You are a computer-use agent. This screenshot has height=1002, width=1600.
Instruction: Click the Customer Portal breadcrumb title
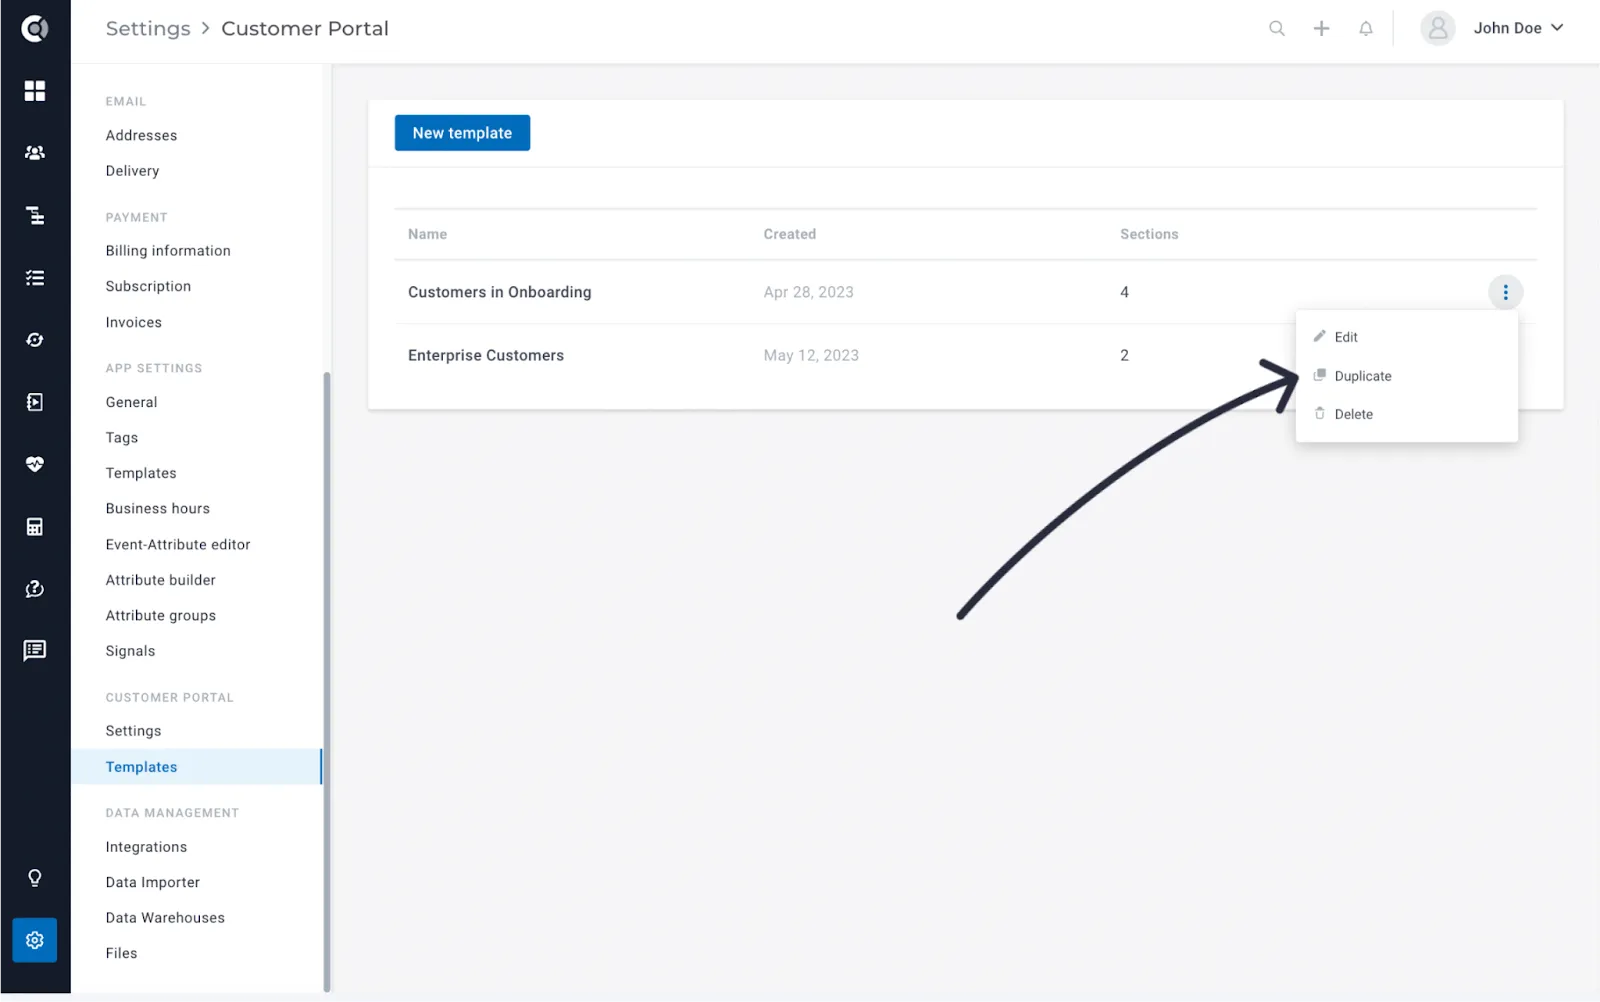[x=305, y=28]
